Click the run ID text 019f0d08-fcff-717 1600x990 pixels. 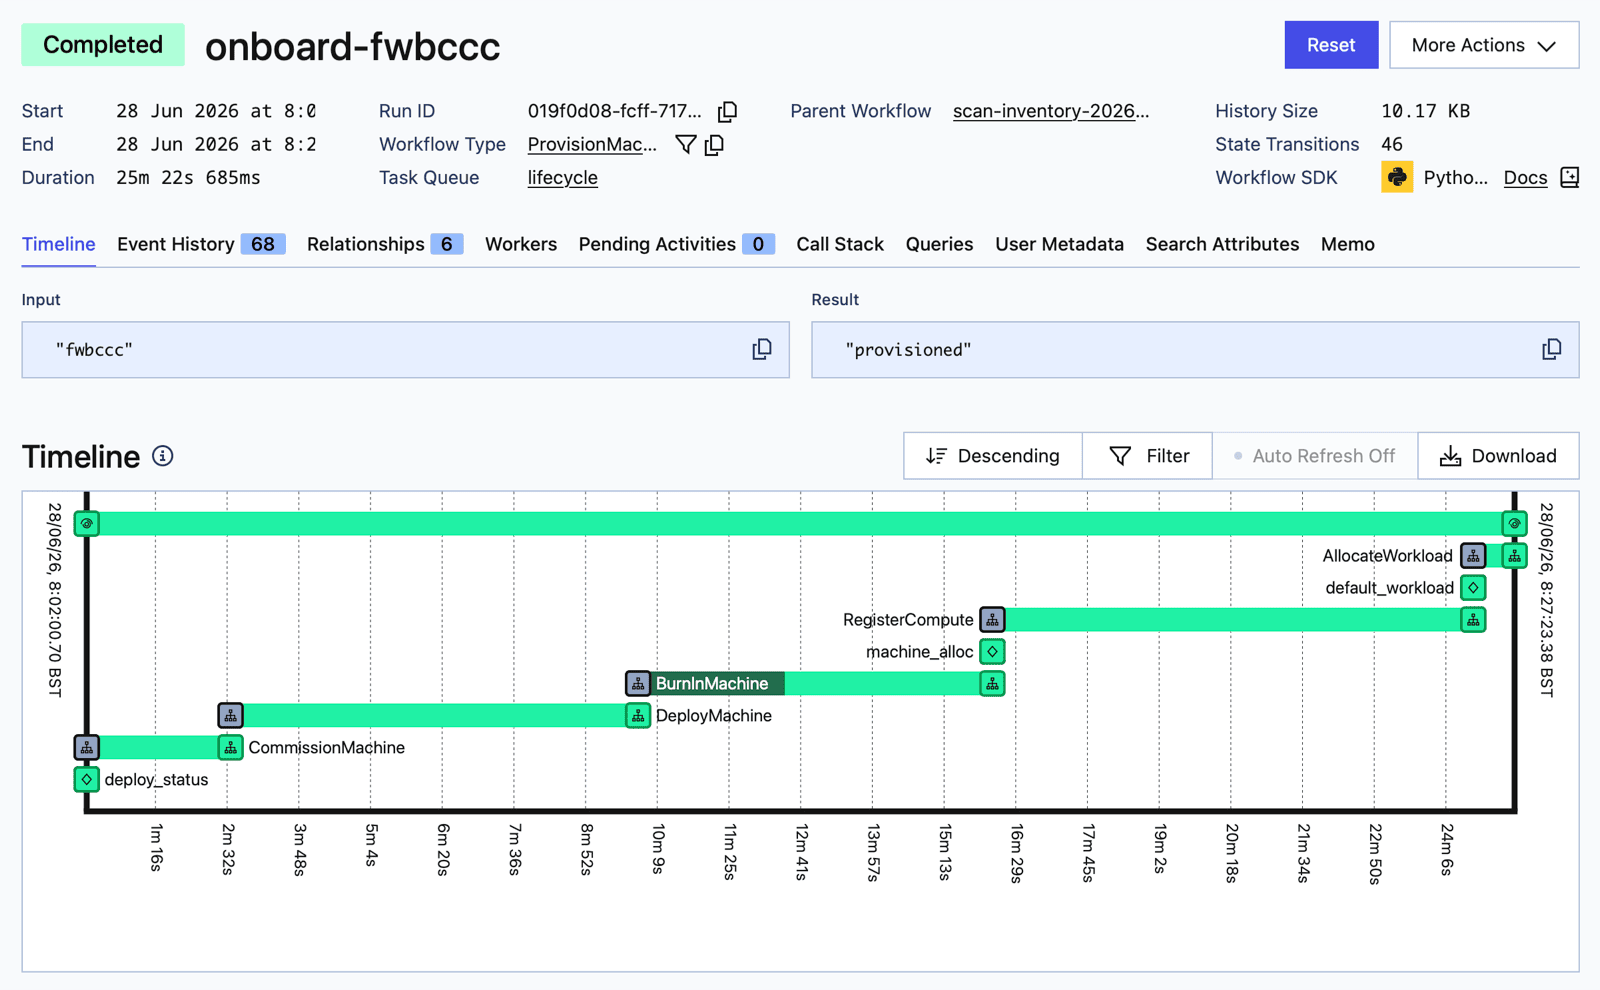click(x=614, y=111)
